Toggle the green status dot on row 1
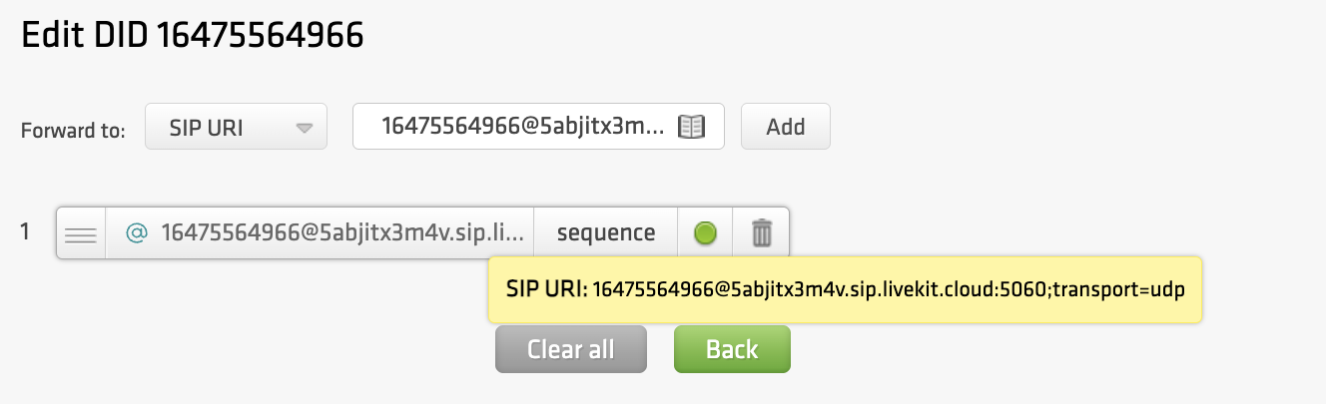Image resolution: width=1326 pixels, height=404 pixels. tap(705, 234)
